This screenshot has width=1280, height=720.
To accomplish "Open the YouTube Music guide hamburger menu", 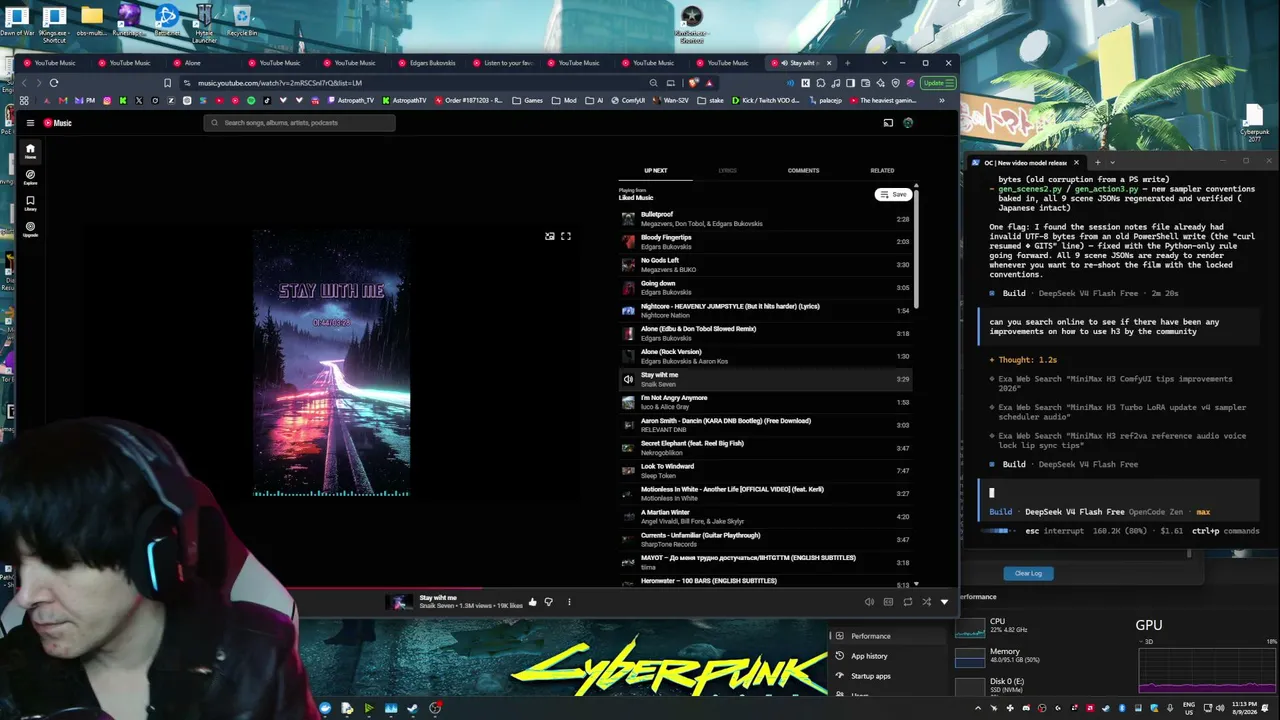I will [30, 123].
